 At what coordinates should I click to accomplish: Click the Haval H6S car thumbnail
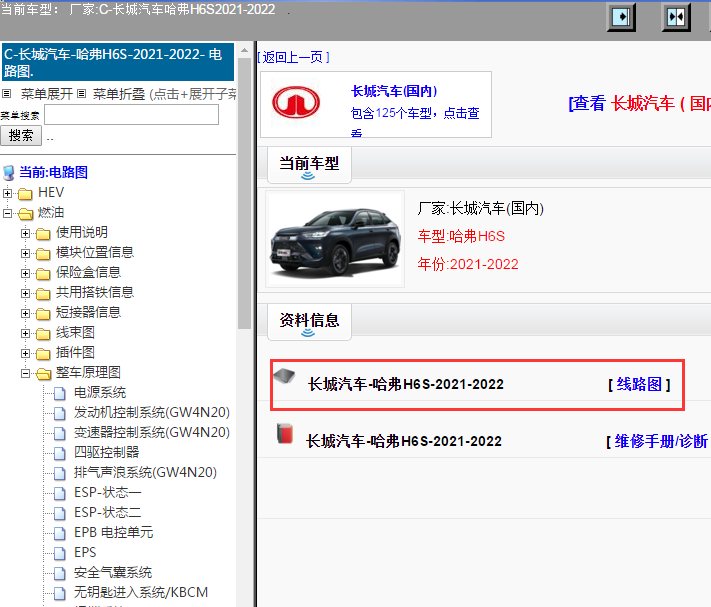pyautogui.click(x=335, y=239)
